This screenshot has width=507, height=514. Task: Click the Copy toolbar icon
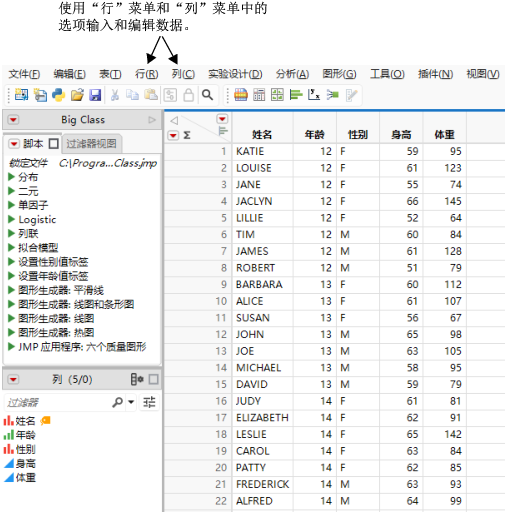tap(132, 95)
